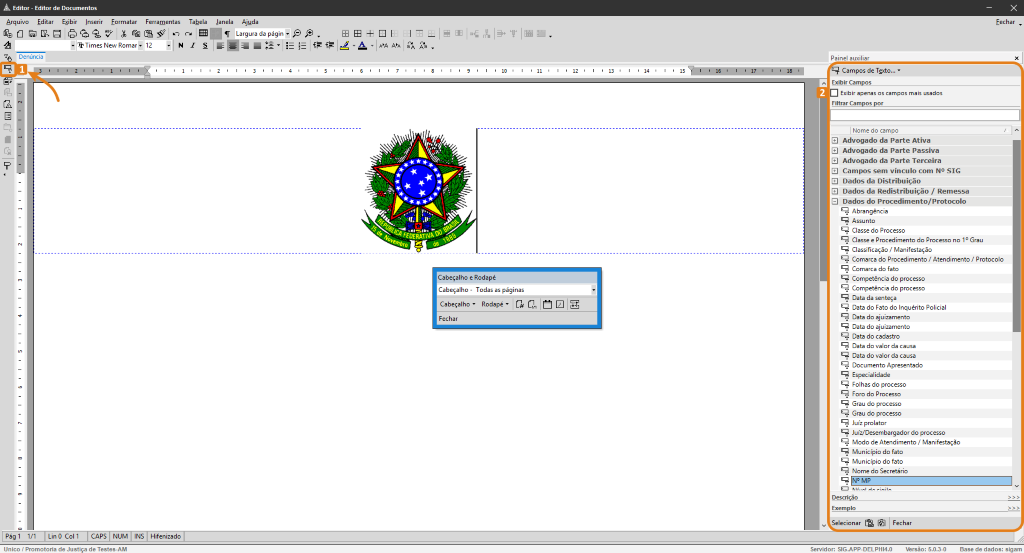Image resolution: width=1024 pixels, height=553 pixels.
Task: Open 'Cabeçalho - Todas as páginas' dropdown
Action: coord(593,290)
